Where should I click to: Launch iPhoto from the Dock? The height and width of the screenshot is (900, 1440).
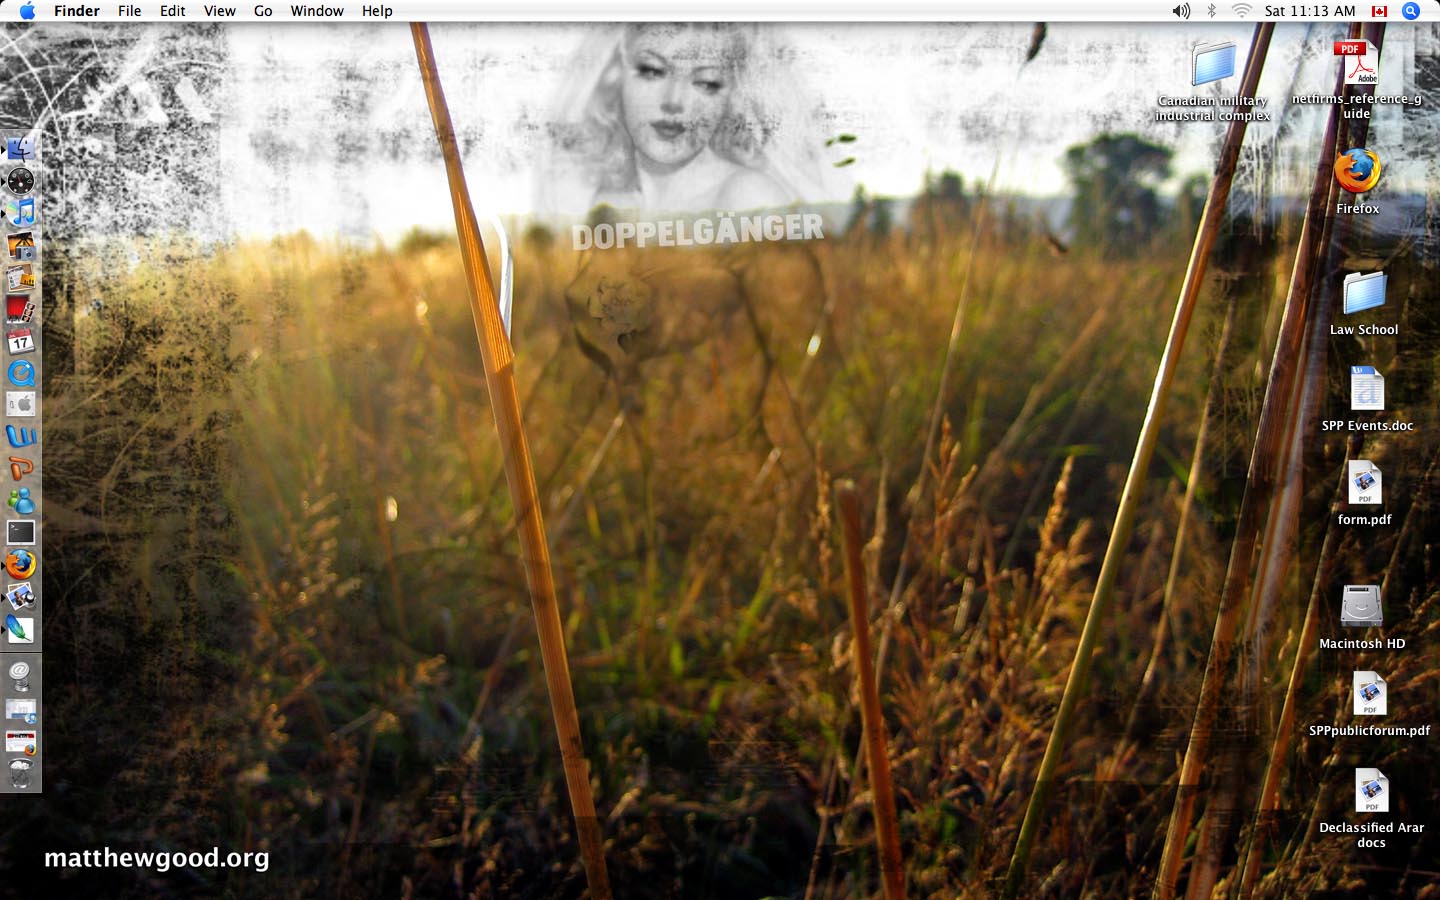tap(21, 244)
